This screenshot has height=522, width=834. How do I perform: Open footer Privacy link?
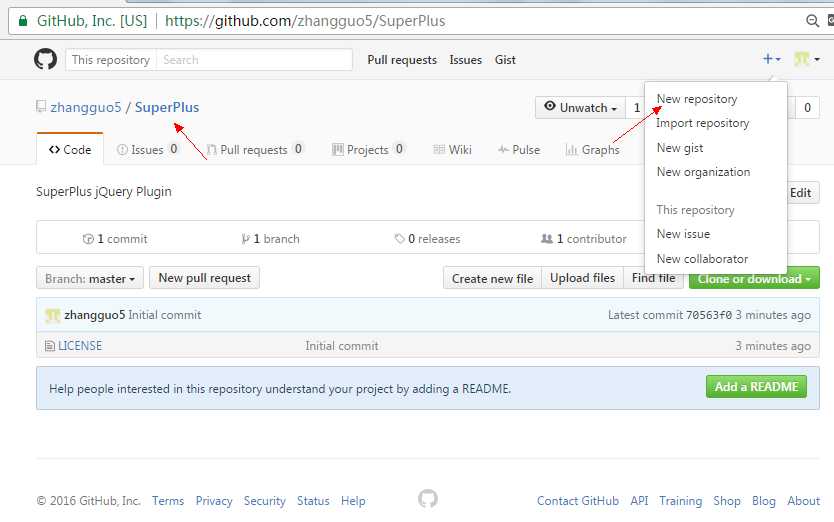(214, 501)
